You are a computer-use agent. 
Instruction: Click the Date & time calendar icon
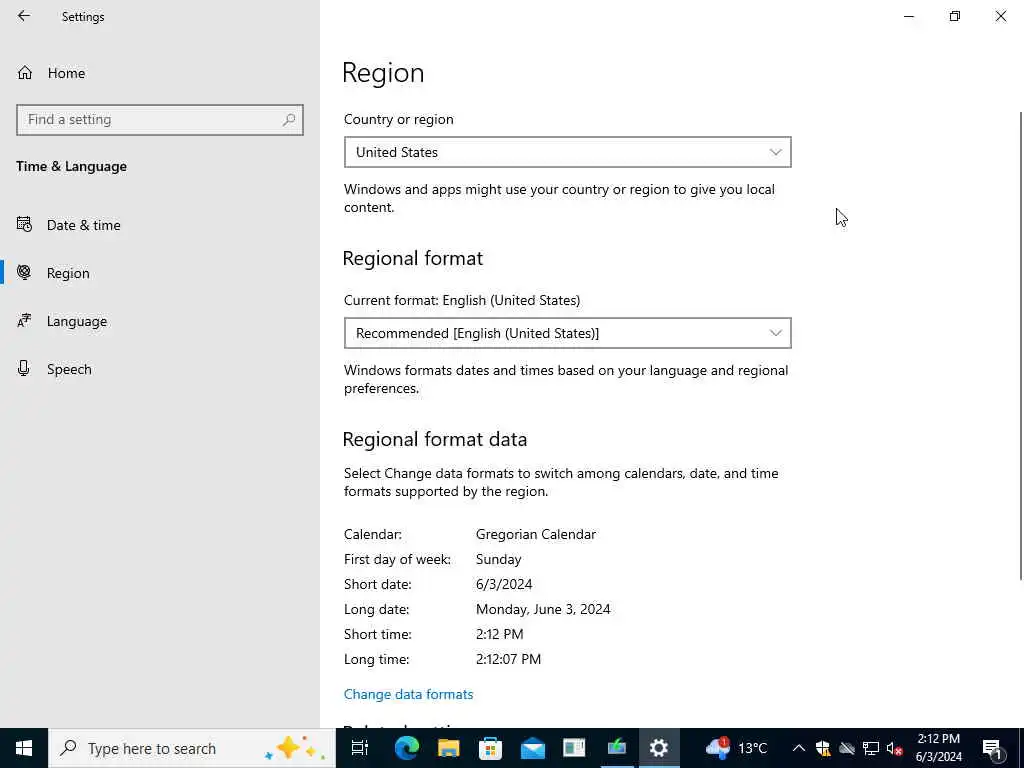tap(24, 225)
